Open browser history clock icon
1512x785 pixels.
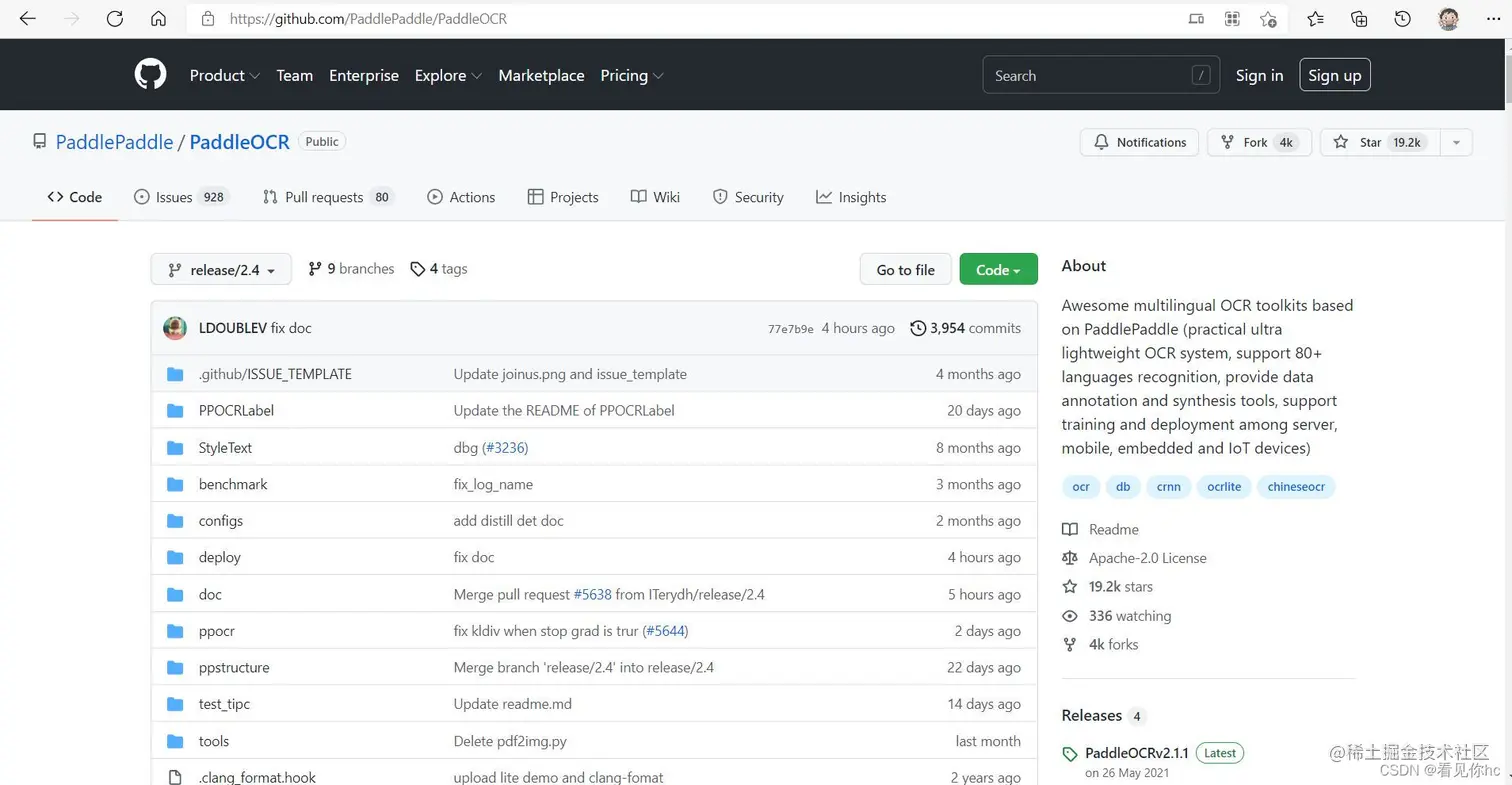pos(1402,18)
